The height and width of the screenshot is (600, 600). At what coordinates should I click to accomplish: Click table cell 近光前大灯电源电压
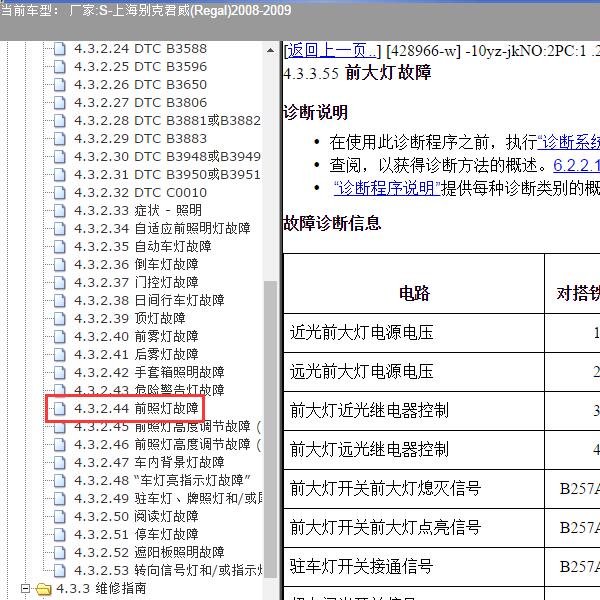click(414, 333)
